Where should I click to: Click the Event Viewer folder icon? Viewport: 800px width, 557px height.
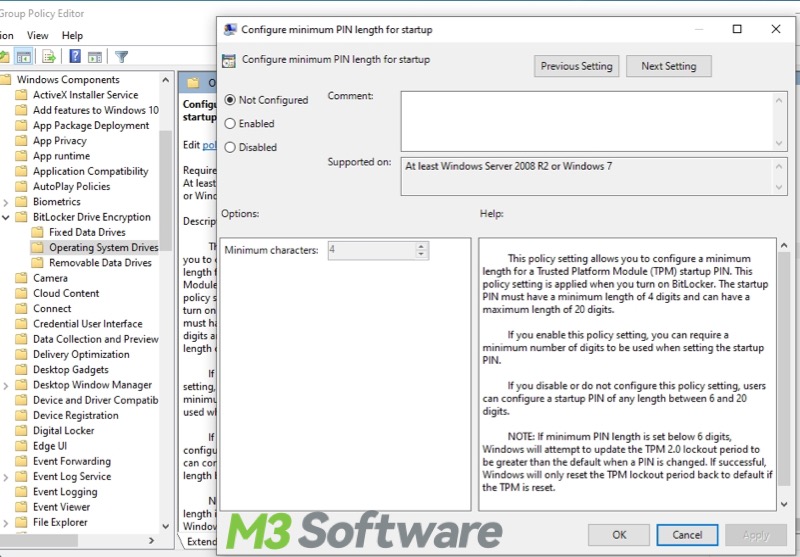(21, 508)
